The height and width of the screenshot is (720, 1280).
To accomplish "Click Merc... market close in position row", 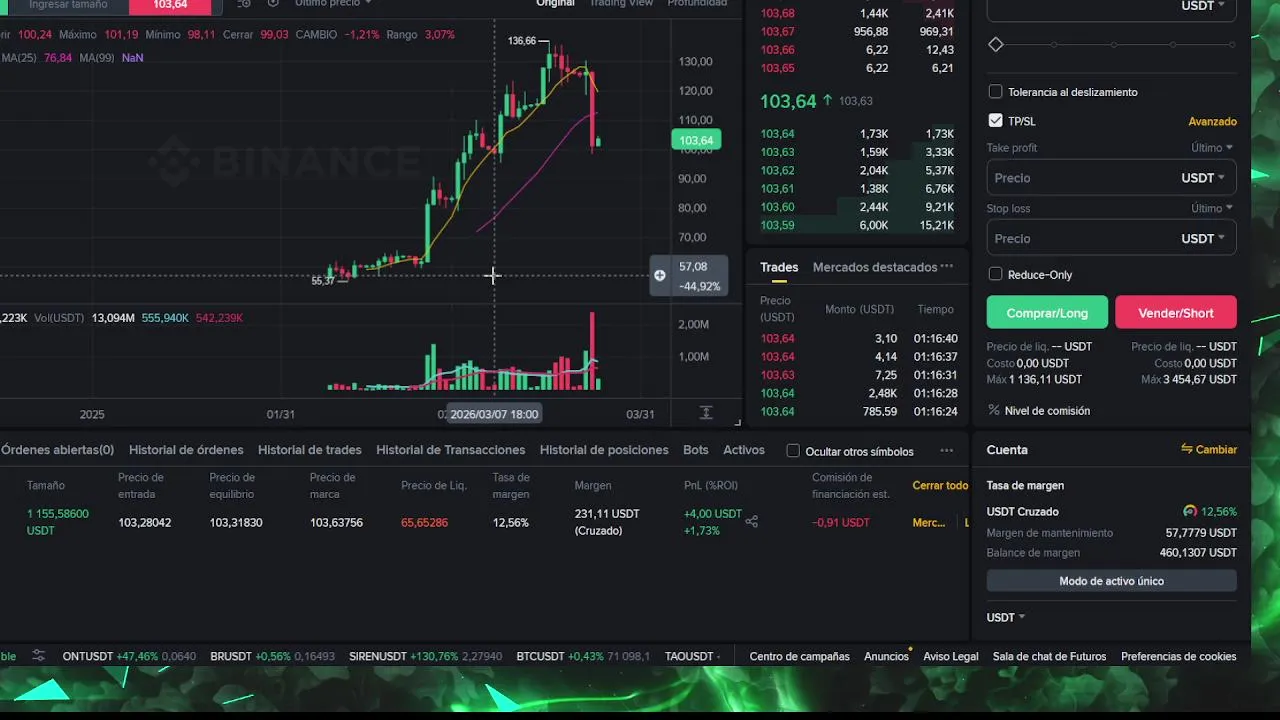I will [x=929, y=522].
